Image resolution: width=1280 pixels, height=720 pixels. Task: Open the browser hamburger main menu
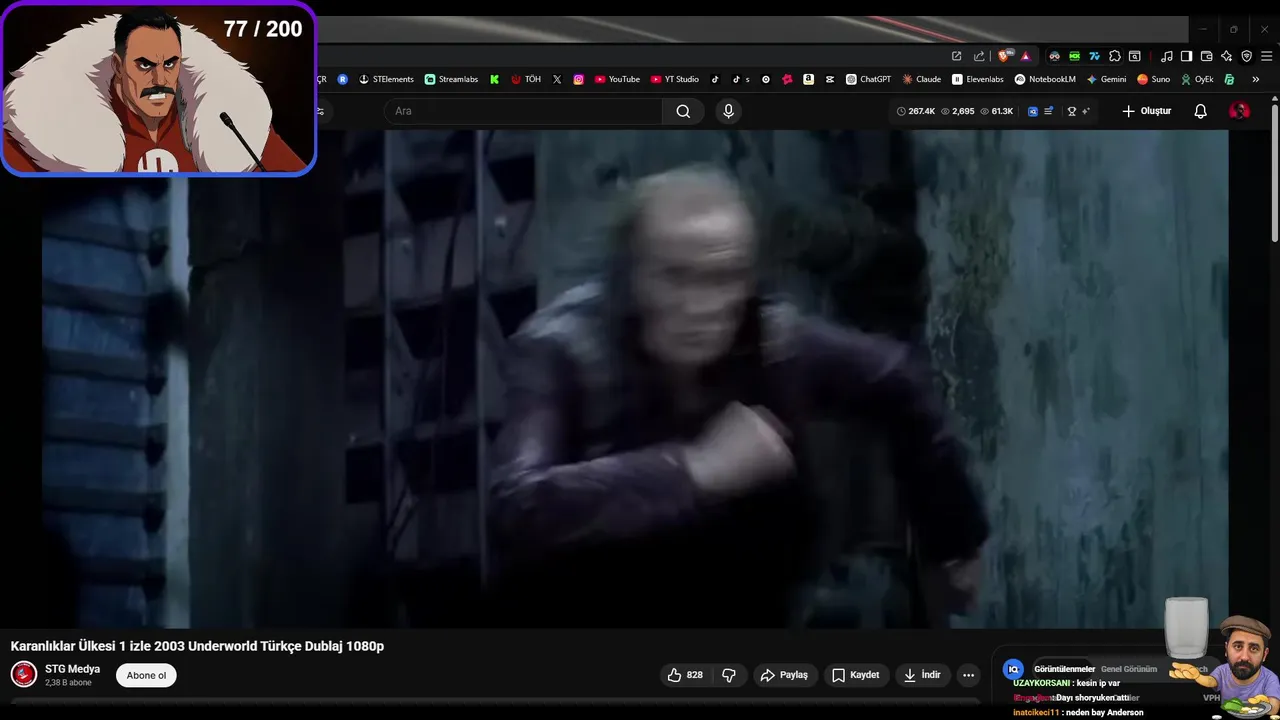pos(1266,56)
